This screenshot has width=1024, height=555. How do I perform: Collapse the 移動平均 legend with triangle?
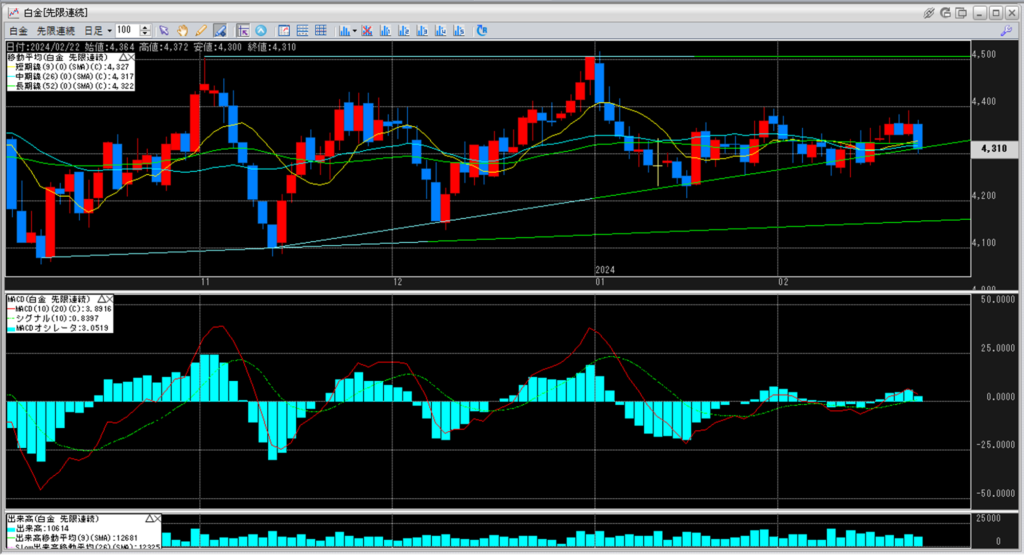click(123, 57)
